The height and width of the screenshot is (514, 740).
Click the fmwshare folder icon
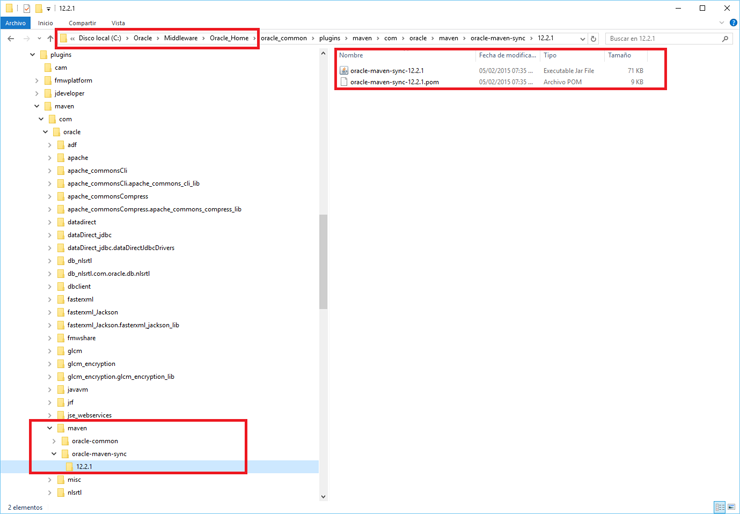[x=60, y=338]
